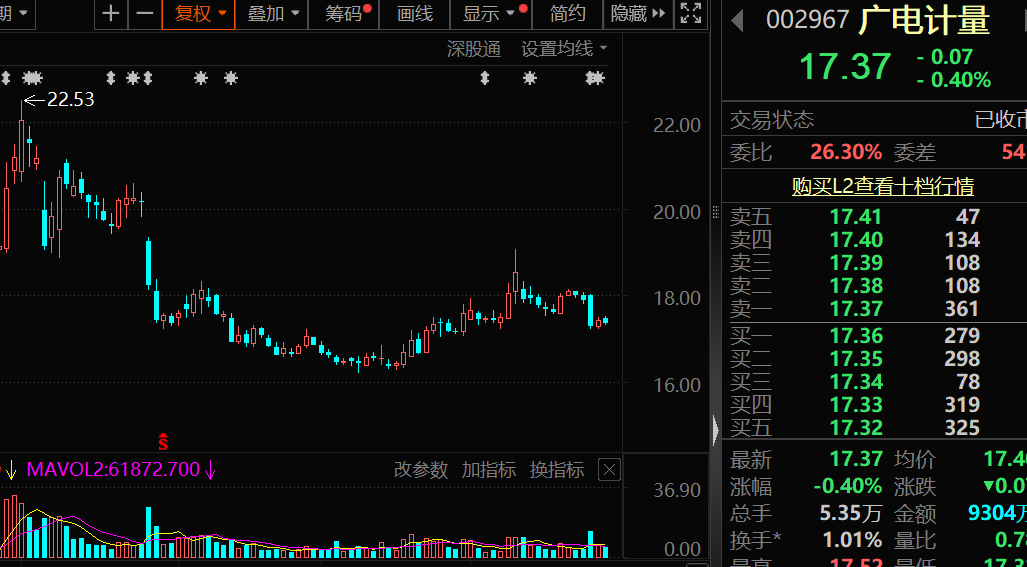
Task: Click 加指标 to add indicator
Action: click(489, 469)
